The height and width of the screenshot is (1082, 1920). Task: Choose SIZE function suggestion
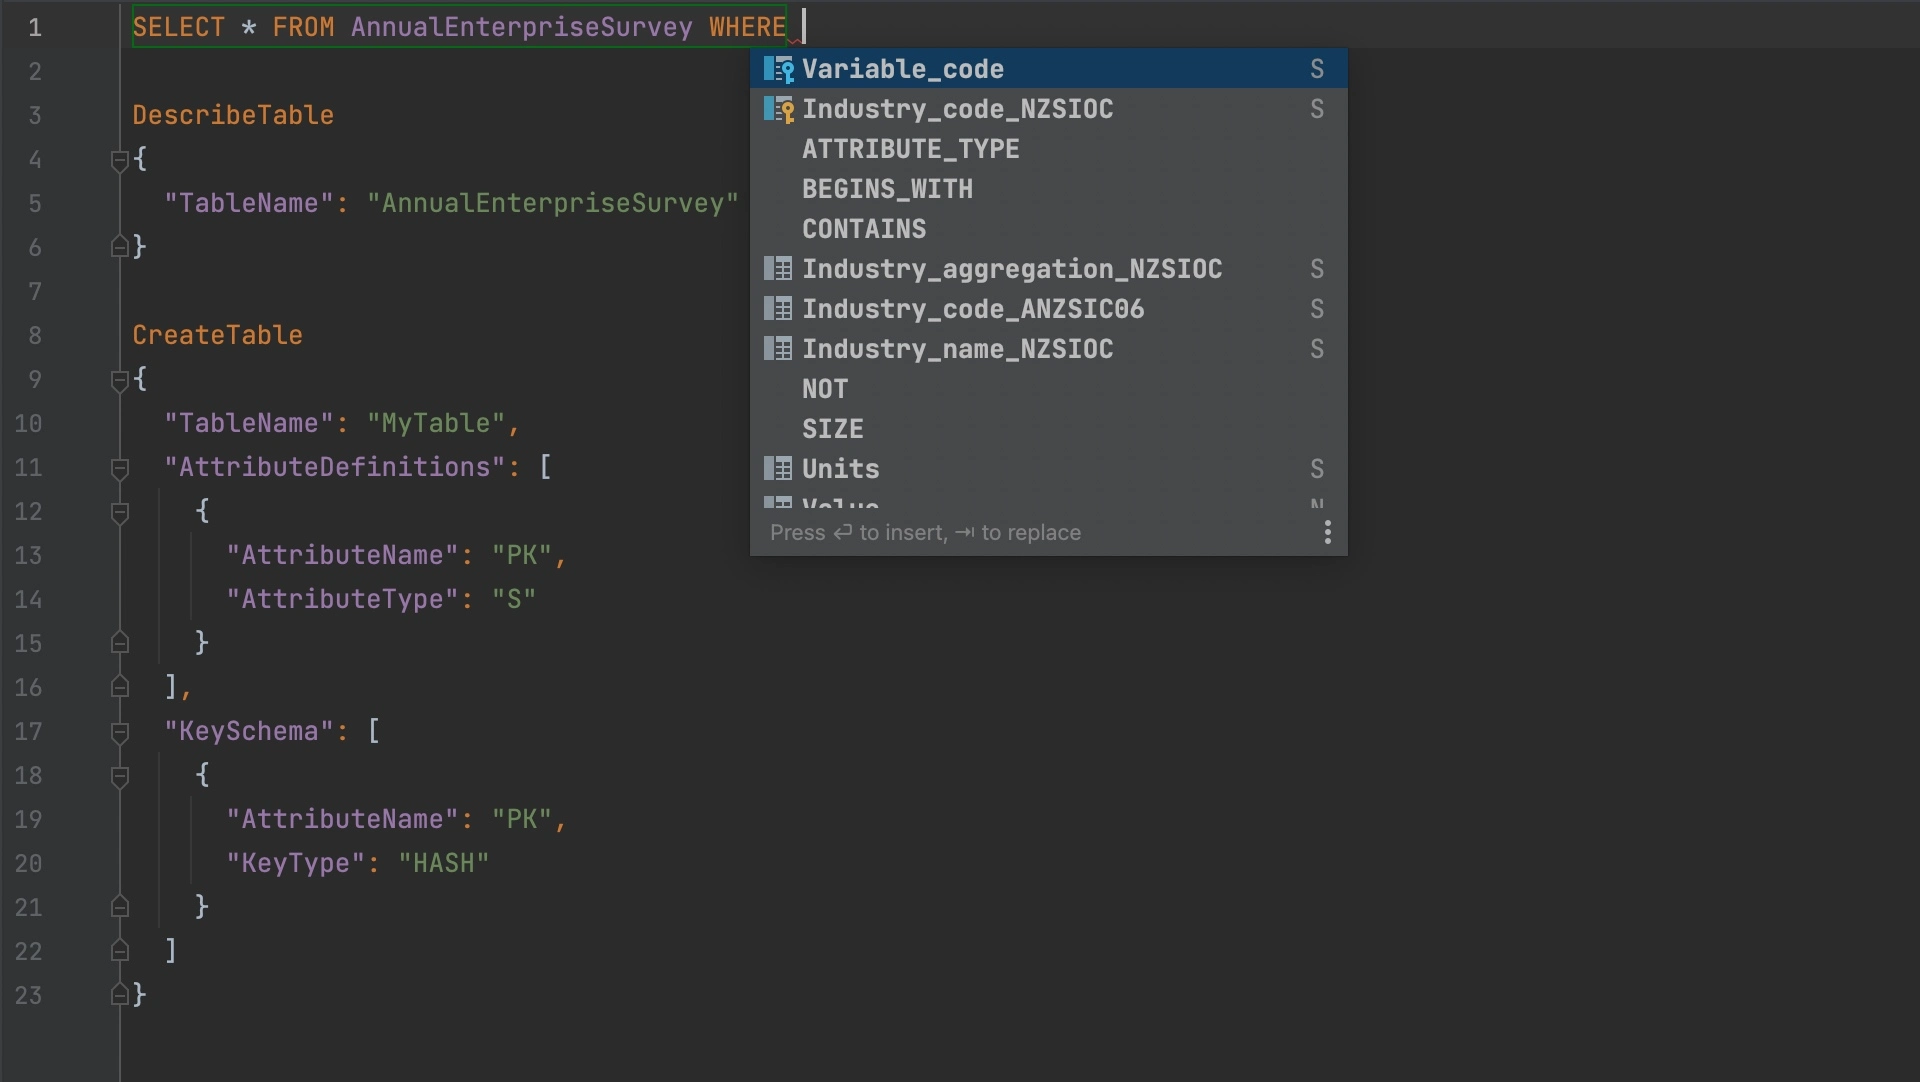pos(1048,429)
